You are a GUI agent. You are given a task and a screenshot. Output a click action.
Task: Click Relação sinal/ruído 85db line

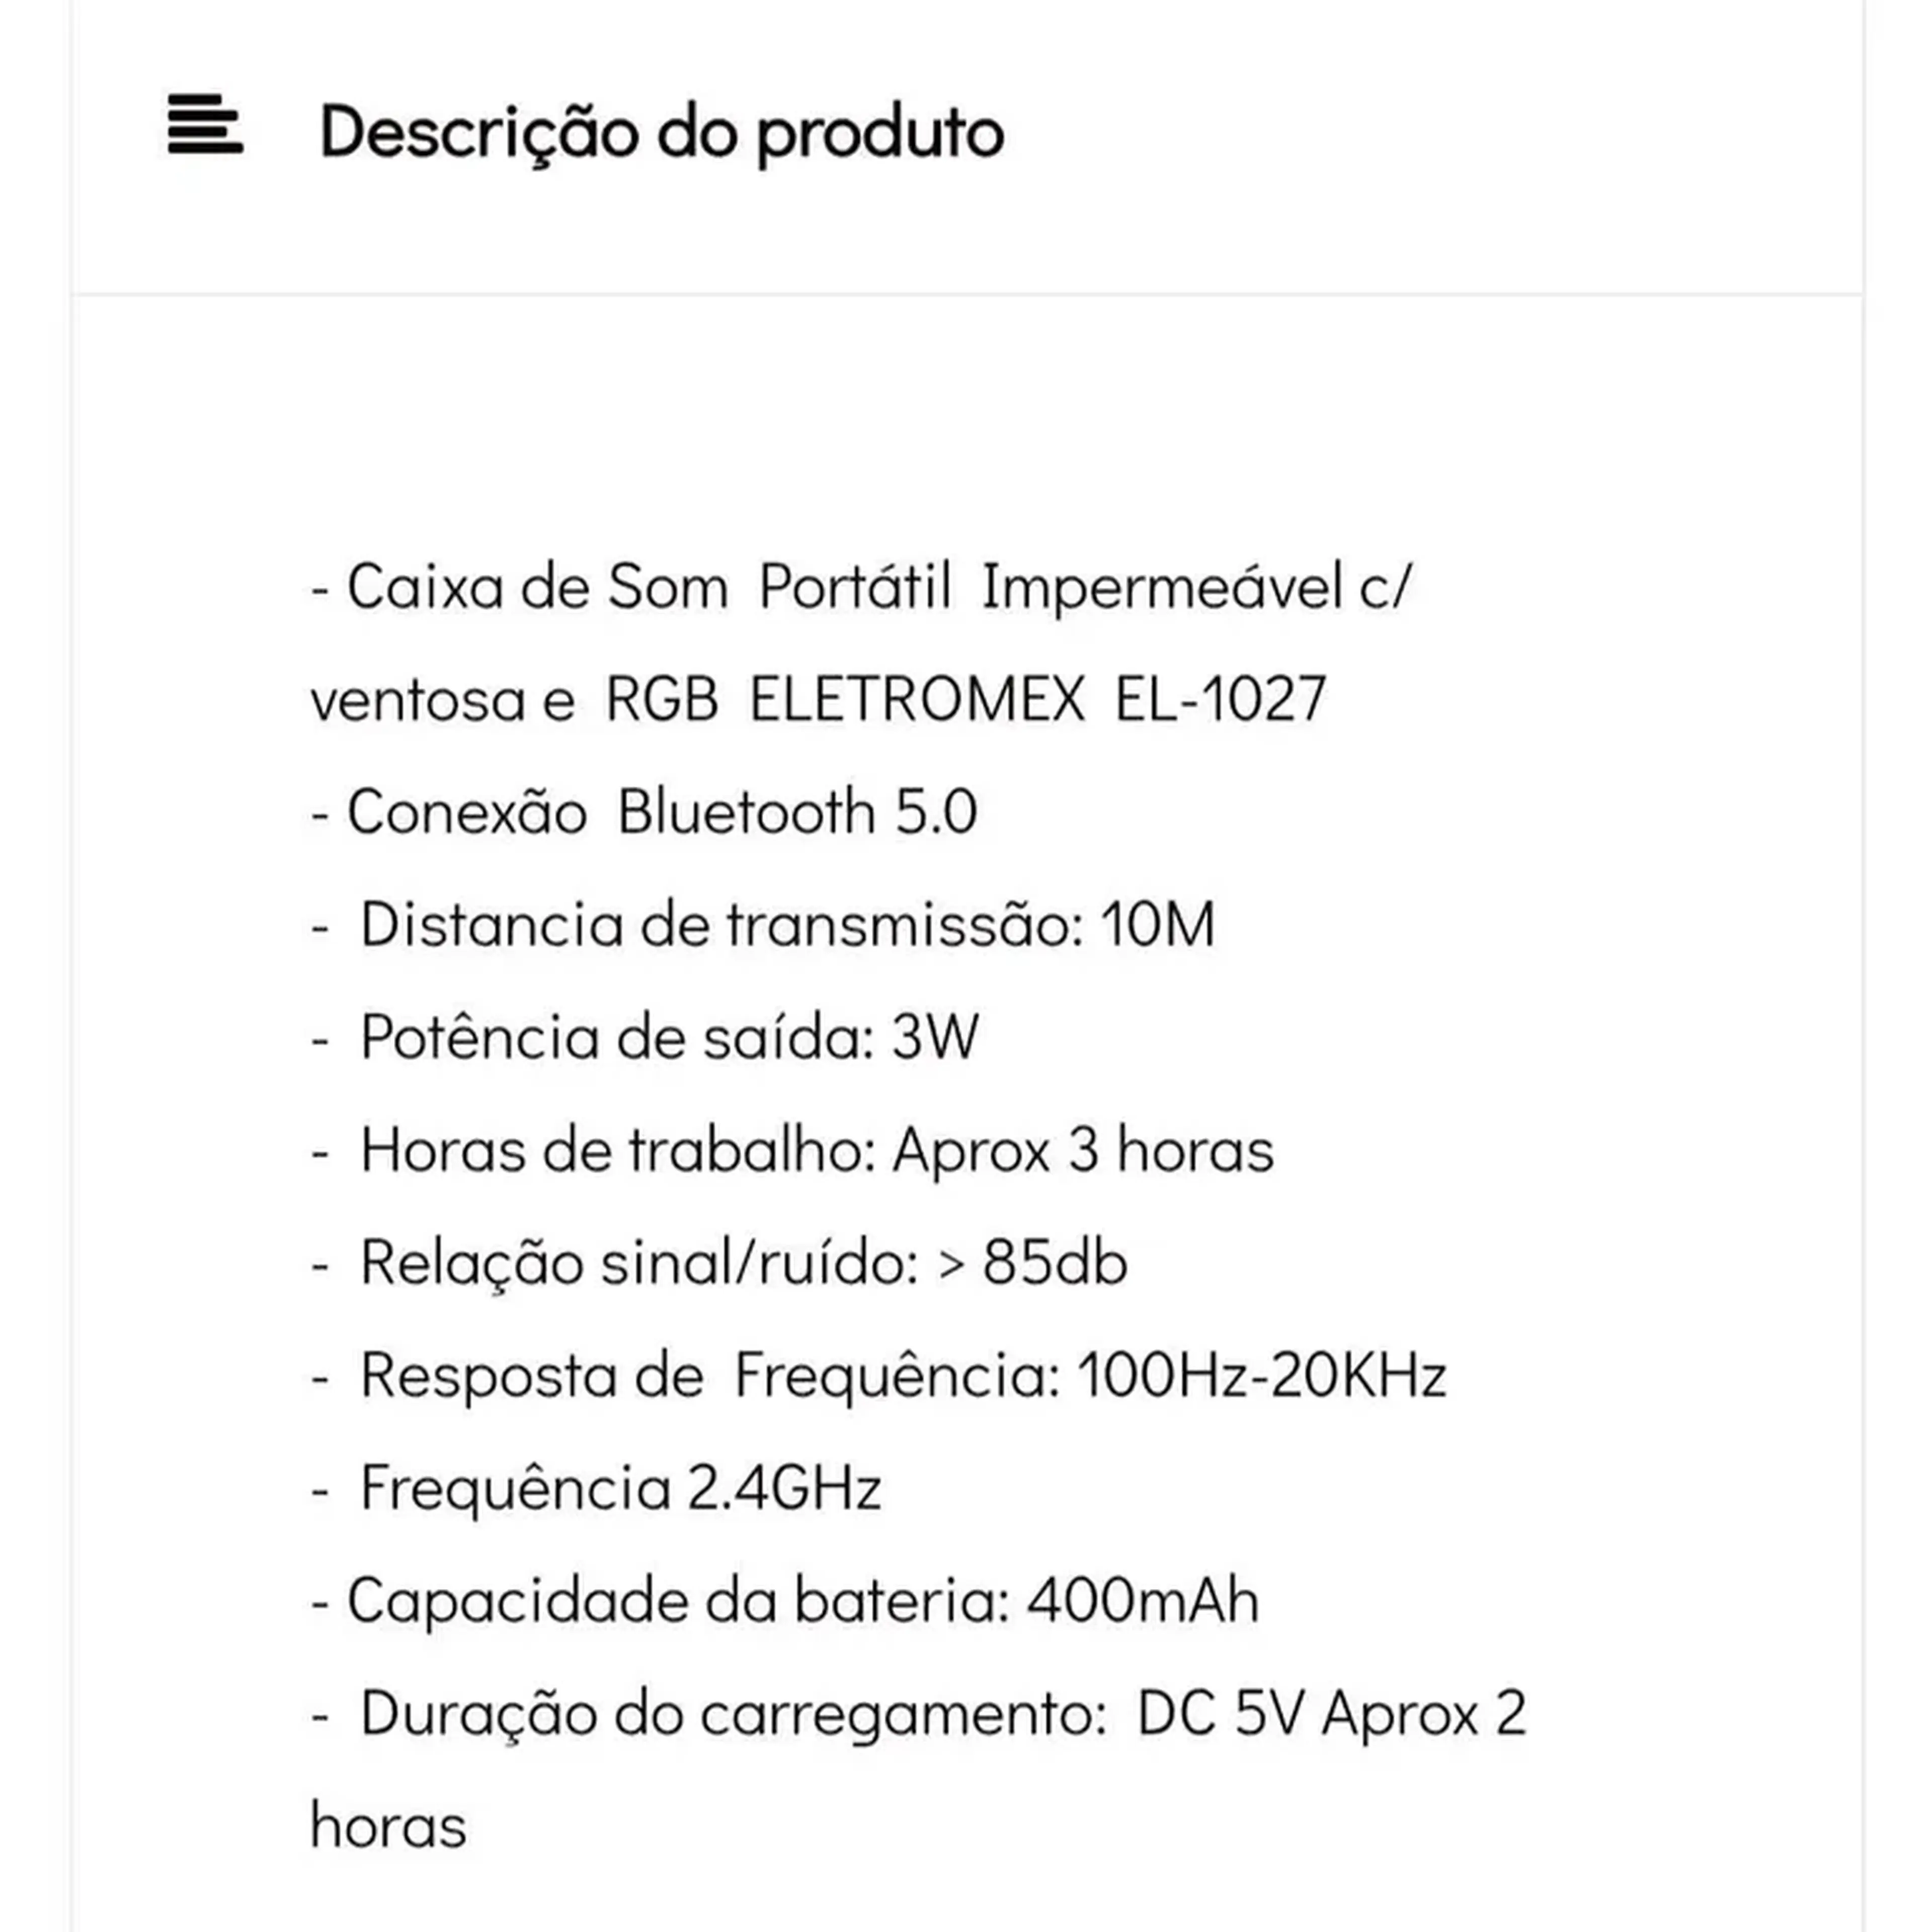pyautogui.click(x=719, y=1263)
